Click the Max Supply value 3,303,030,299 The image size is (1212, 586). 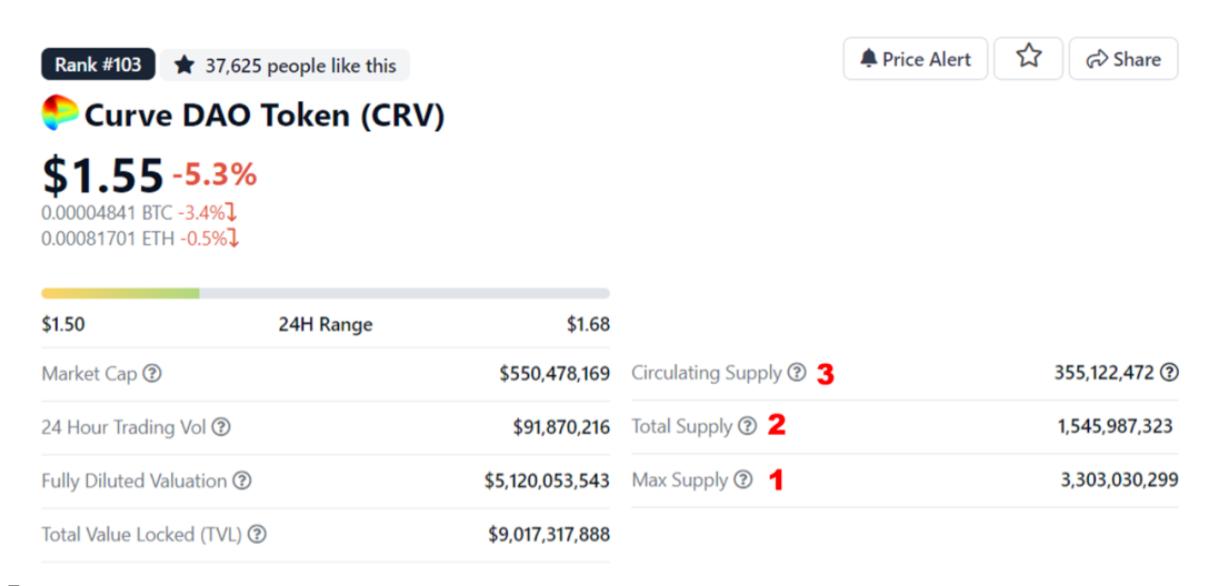click(1119, 480)
